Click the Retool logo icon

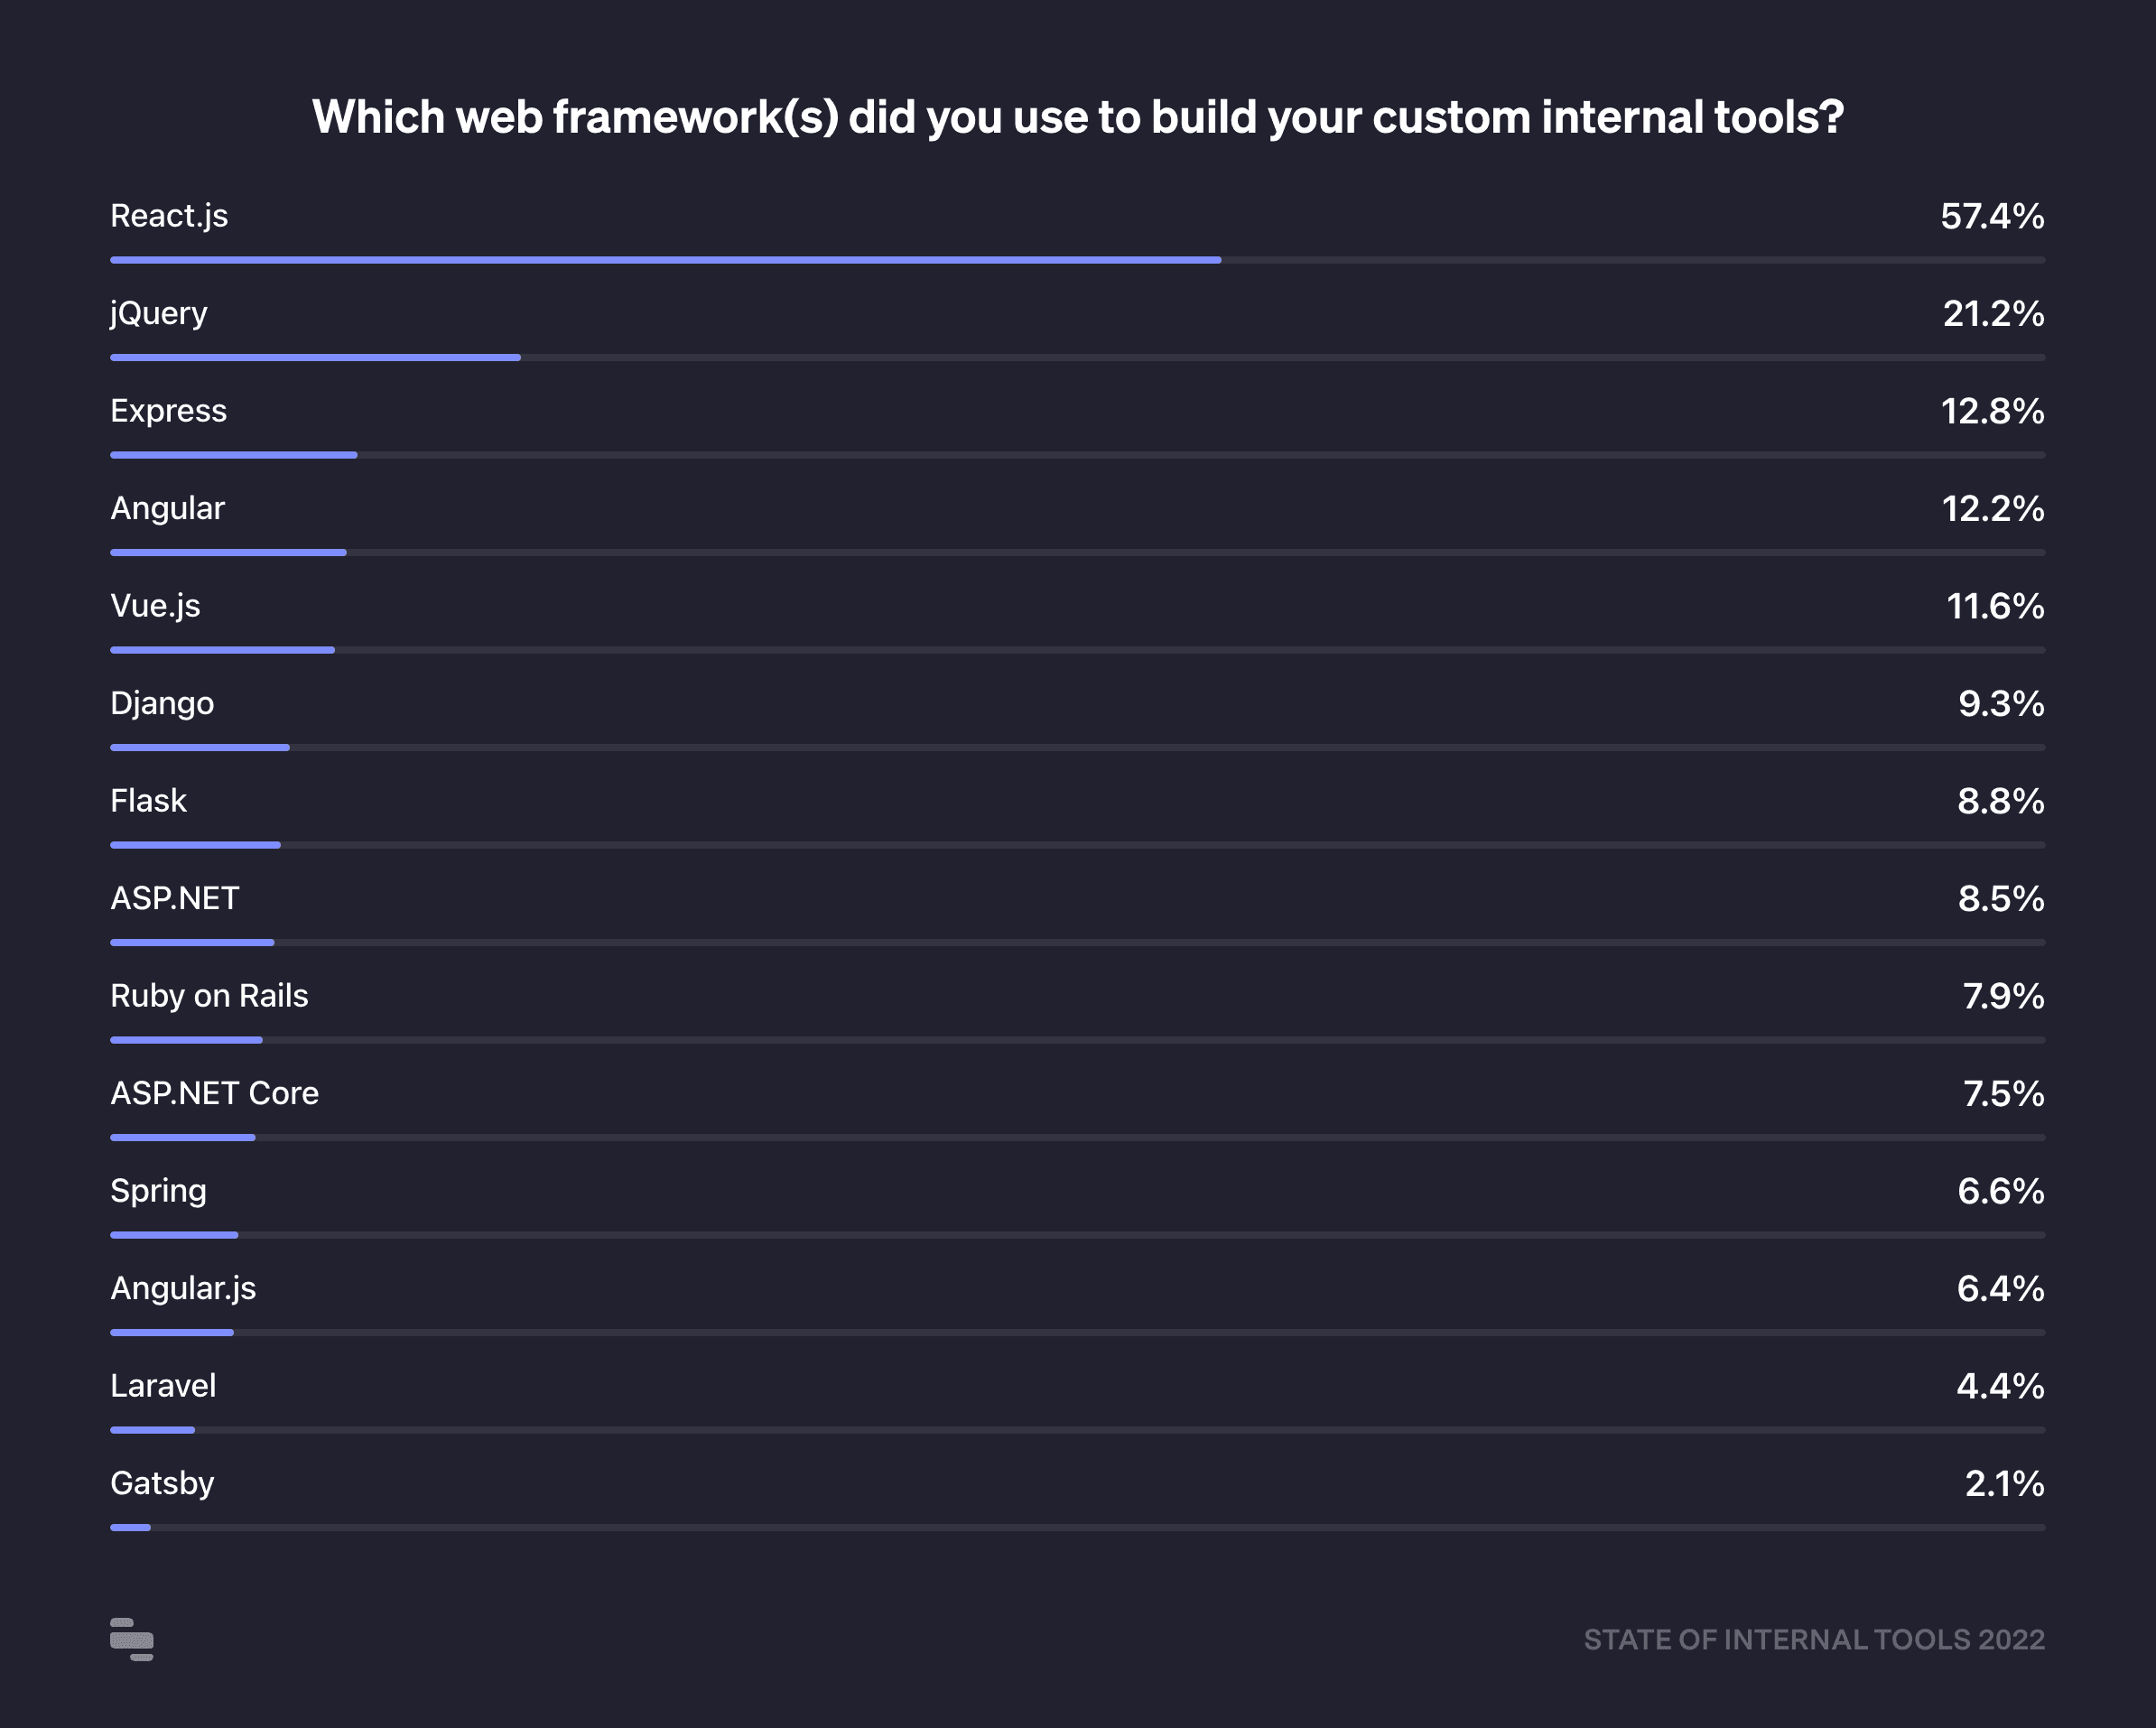[131, 1639]
